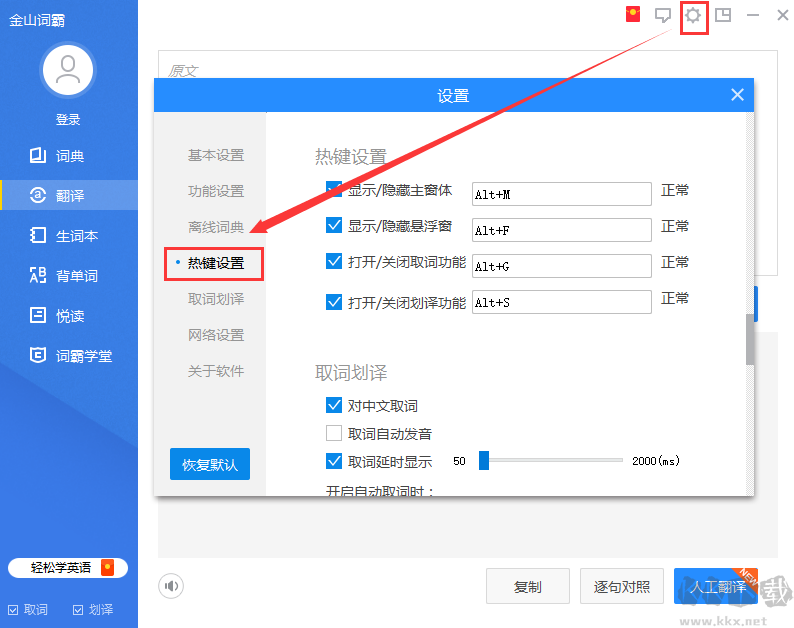The height and width of the screenshot is (628, 794).
Task: Toggle 显示/隐藏主窗体 hotkey checkbox
Action: (334, 189)
